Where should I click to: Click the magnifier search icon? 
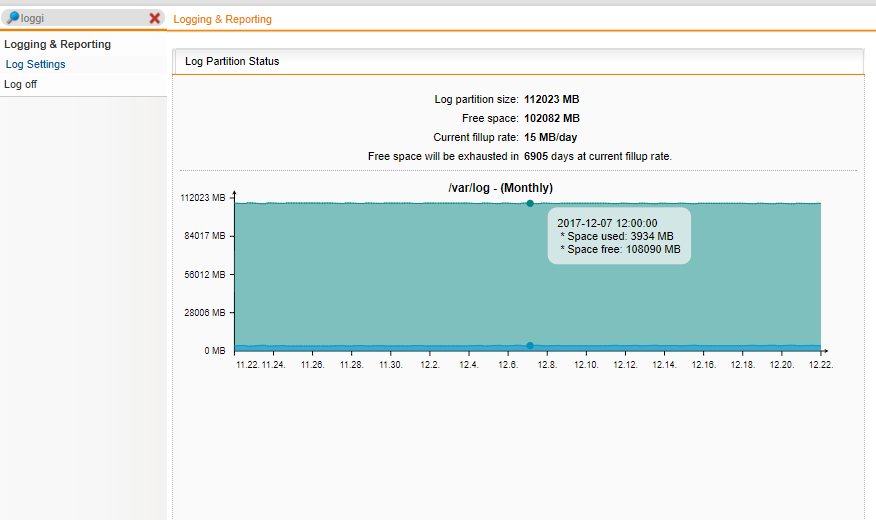[12, 18]
